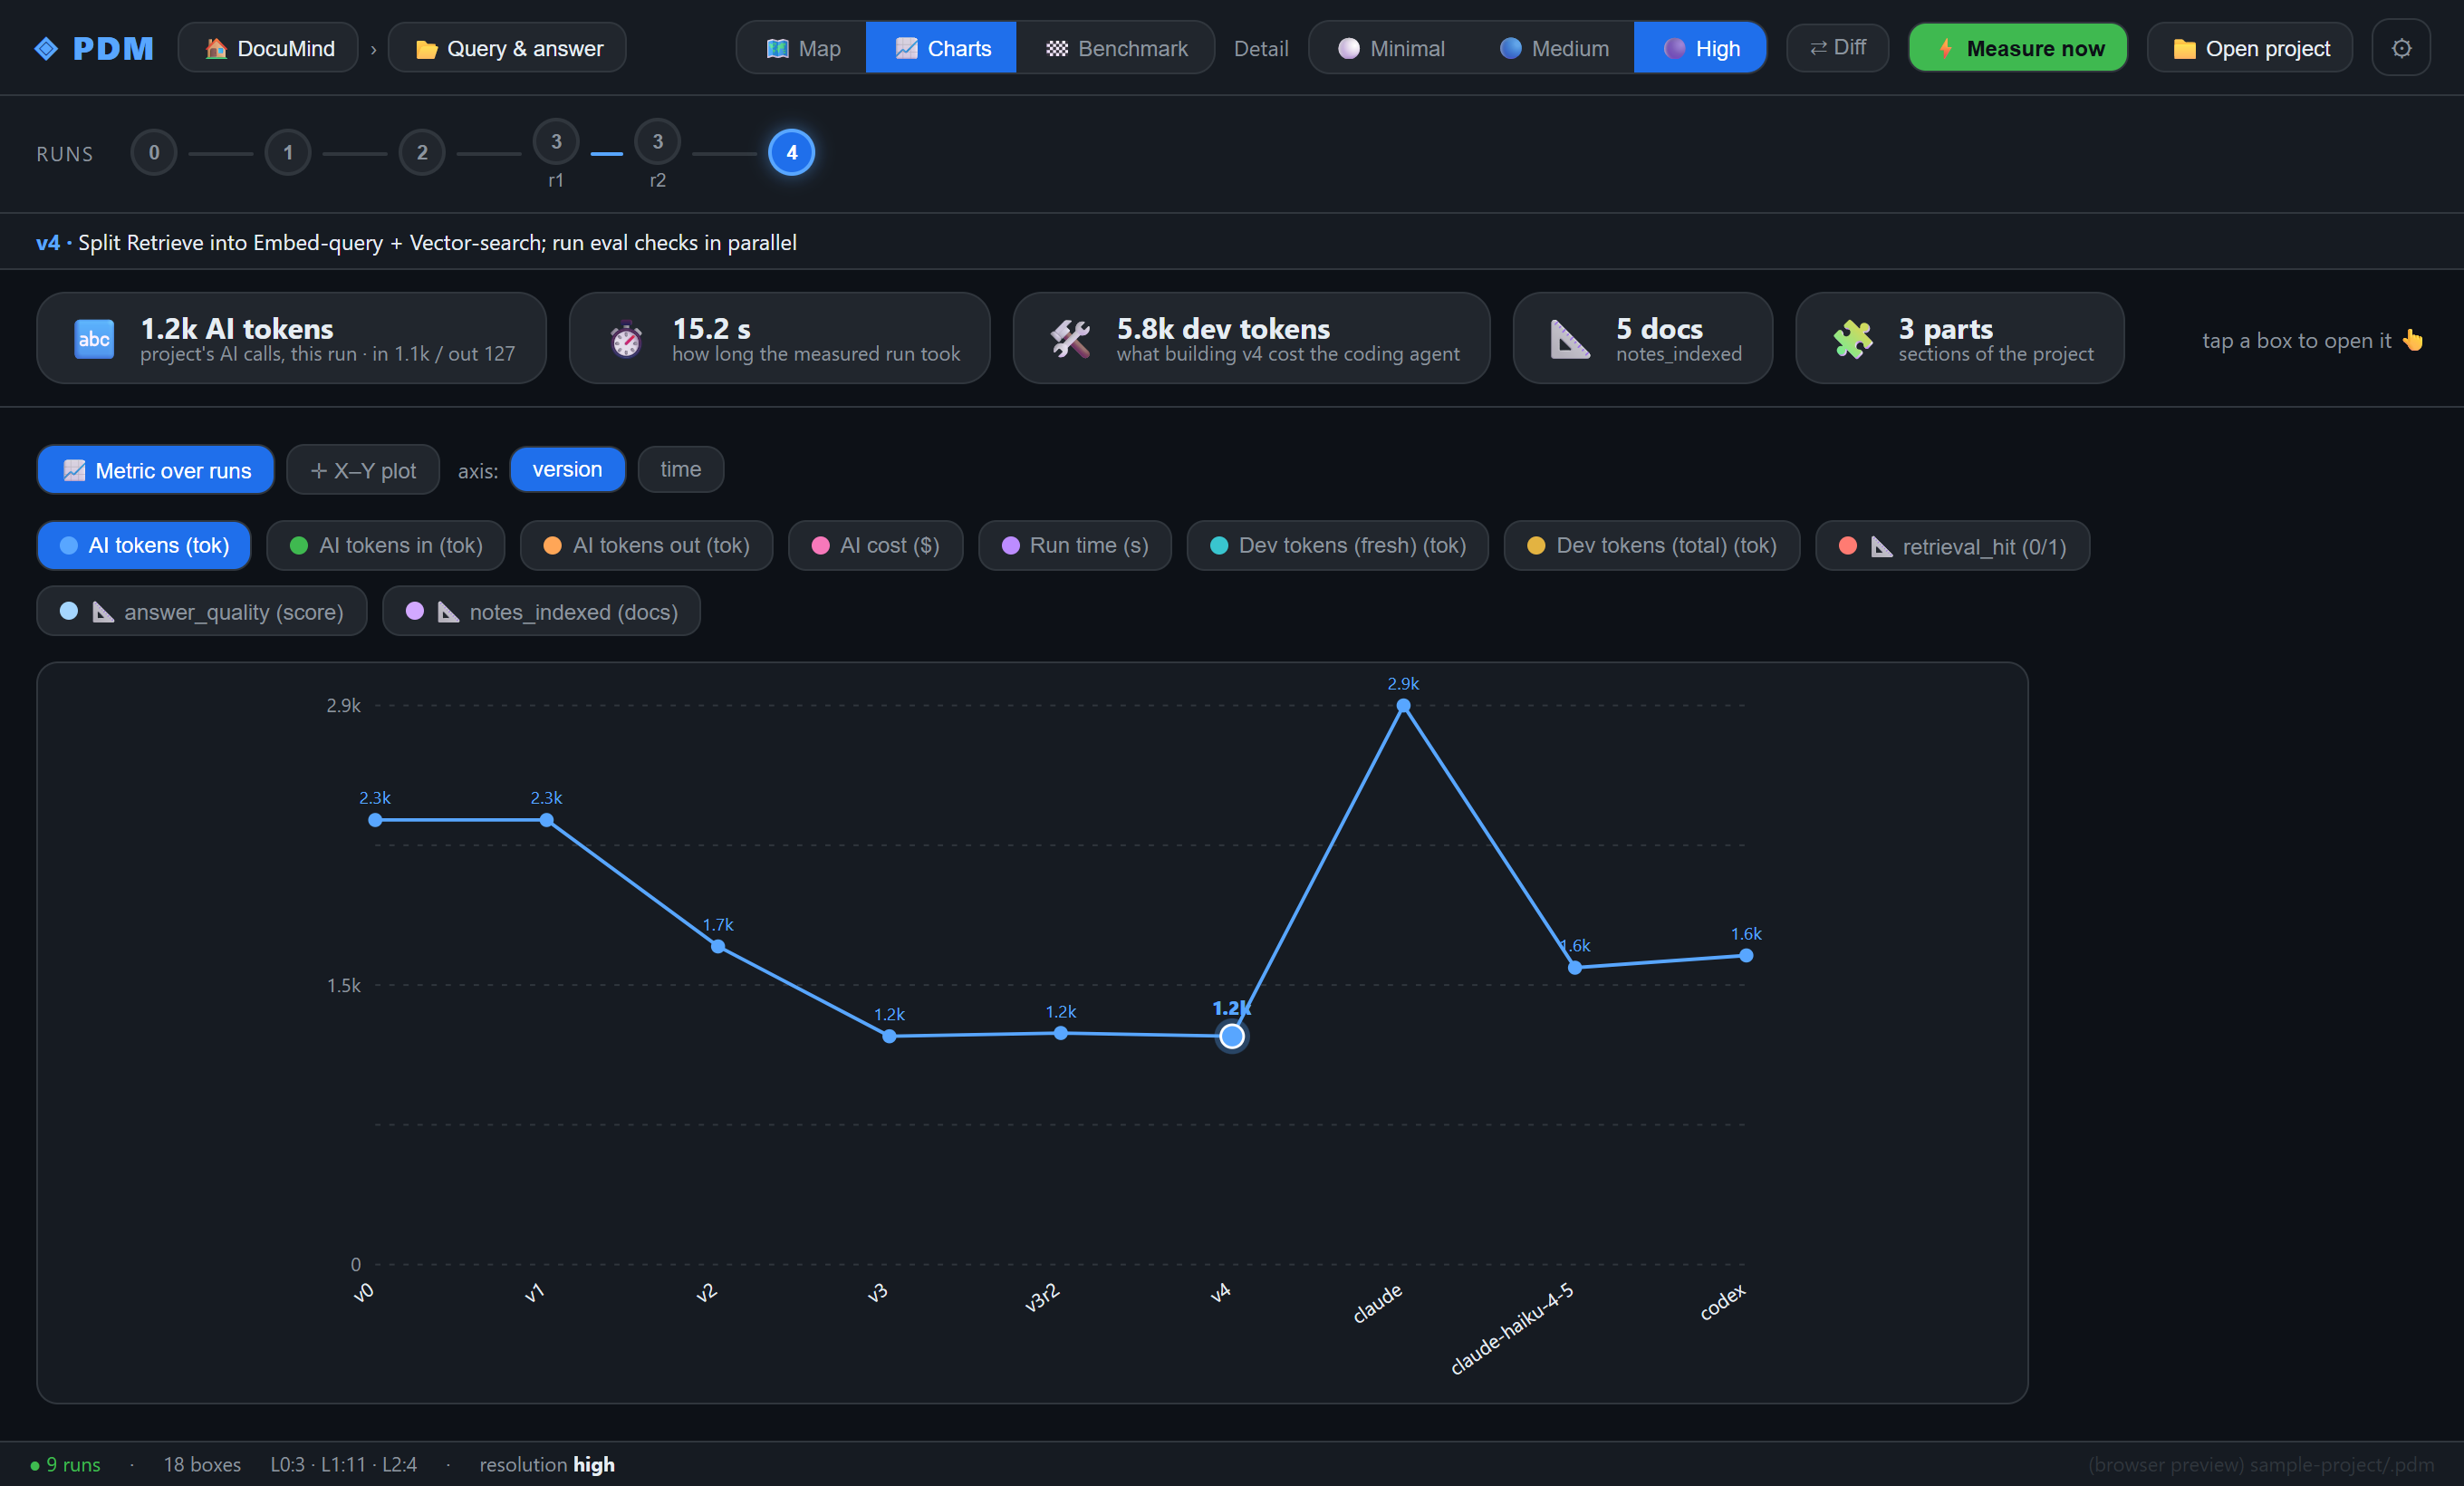Click the chart icon in Metric over runs
The image size is (2464, 1486).
[x=74, y=470]
